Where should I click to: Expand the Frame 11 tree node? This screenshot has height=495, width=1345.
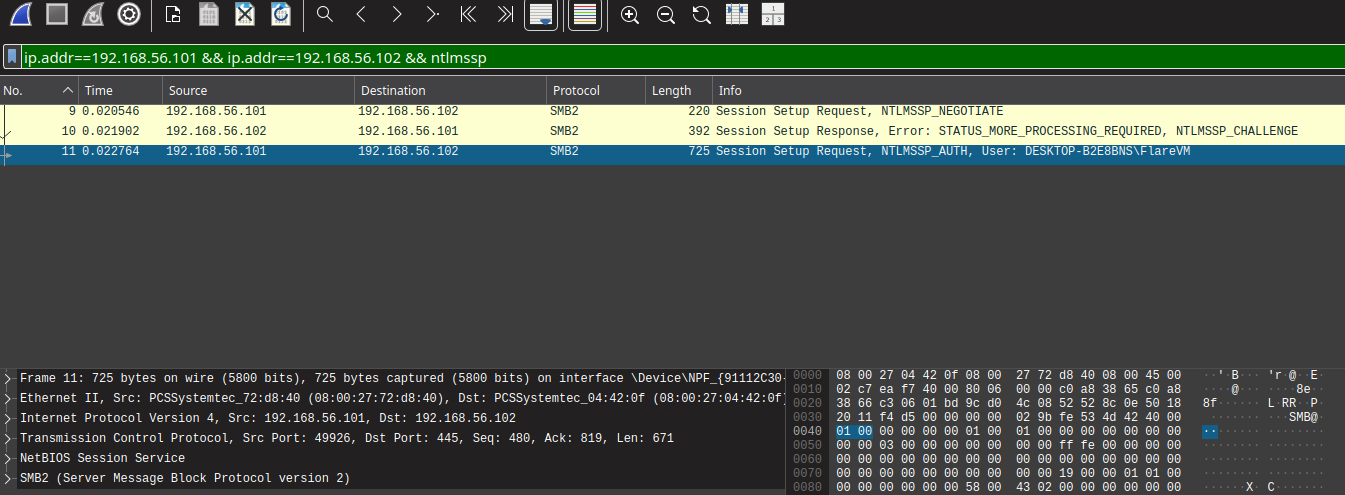tap(8, 378)
